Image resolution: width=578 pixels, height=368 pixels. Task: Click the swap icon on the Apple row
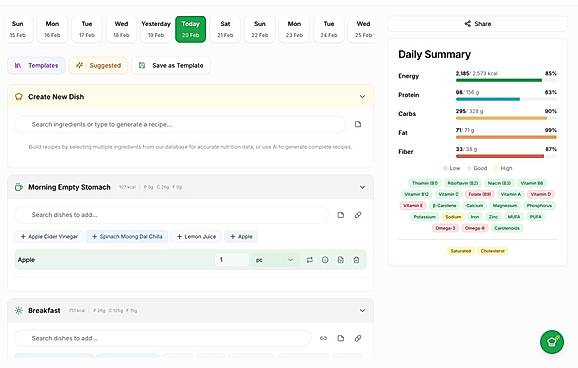pyautogui.click(x=310, y=260)
